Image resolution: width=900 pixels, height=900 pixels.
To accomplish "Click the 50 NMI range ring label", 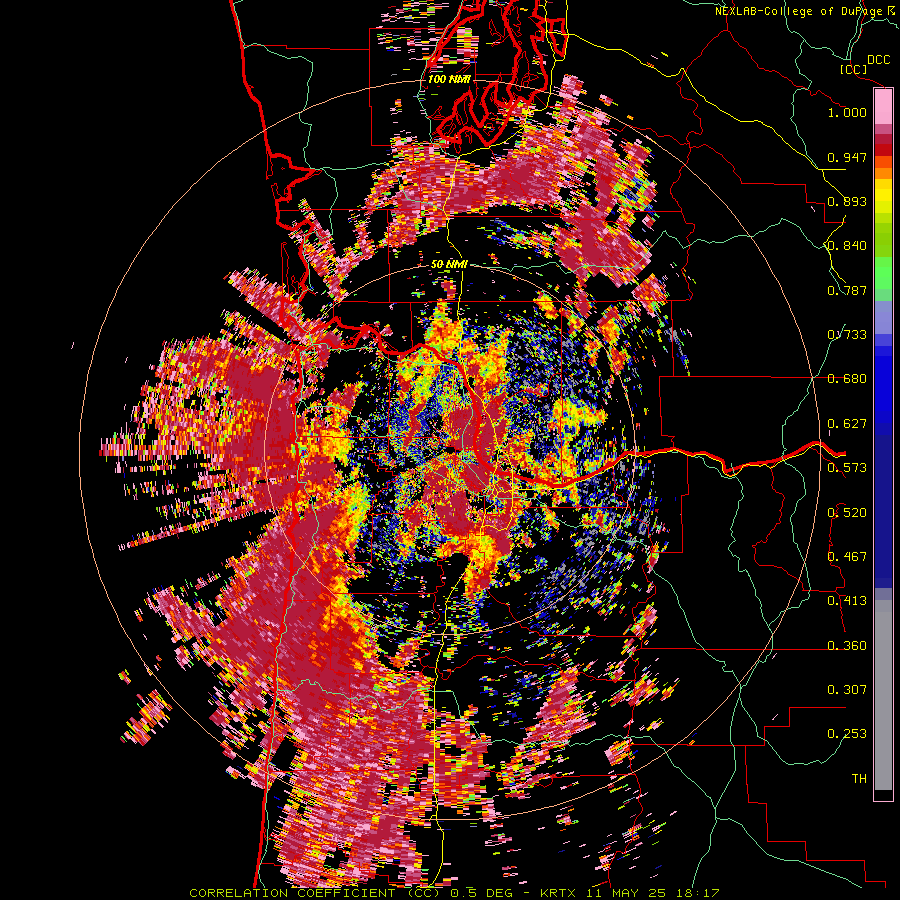I will click(x=449, y=265).
